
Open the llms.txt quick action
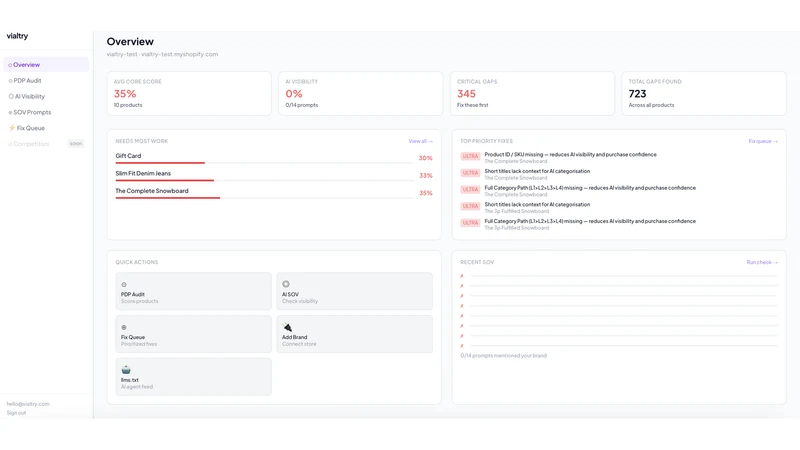pyautogui.click(x=193, y=377)
